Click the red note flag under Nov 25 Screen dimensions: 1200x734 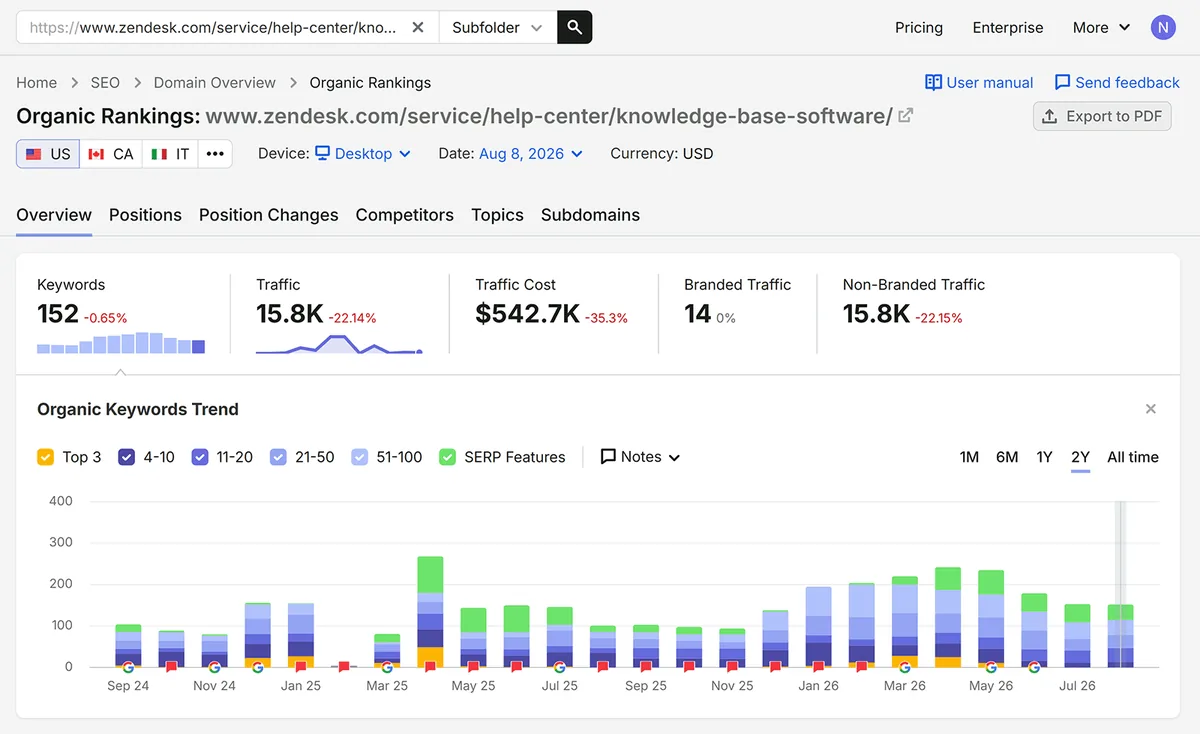732,666
